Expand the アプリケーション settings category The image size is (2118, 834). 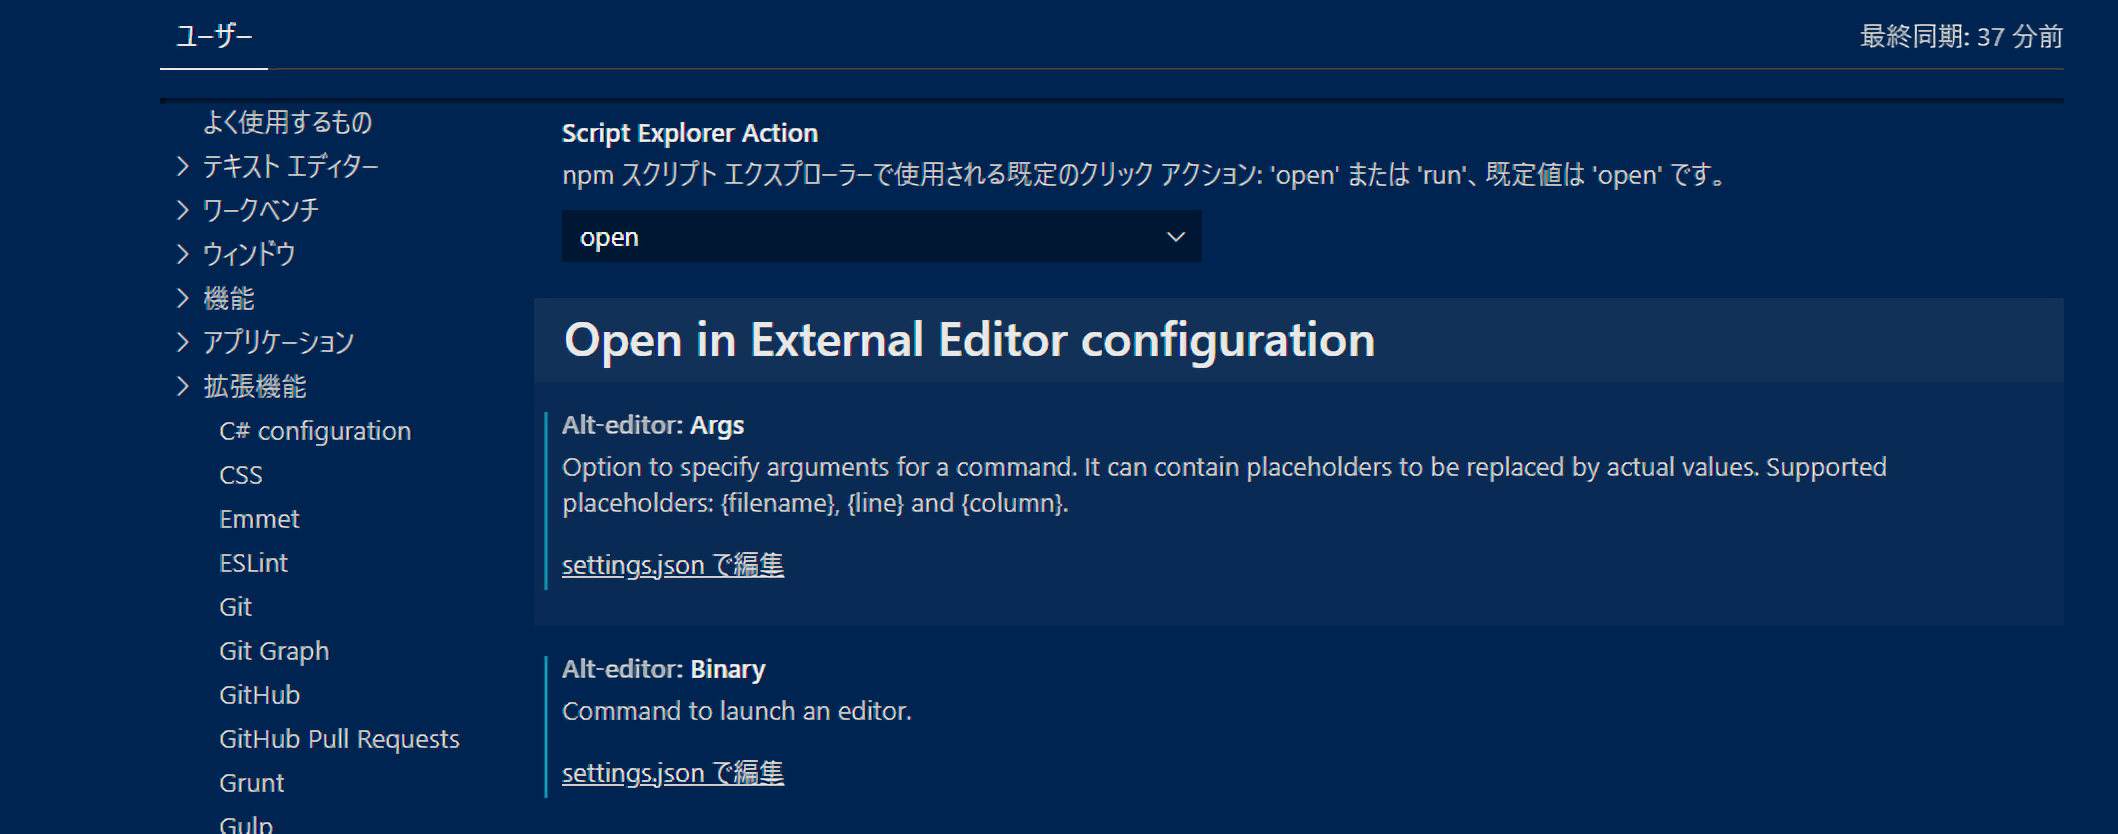pyautogui.click(x=183, y=342)
